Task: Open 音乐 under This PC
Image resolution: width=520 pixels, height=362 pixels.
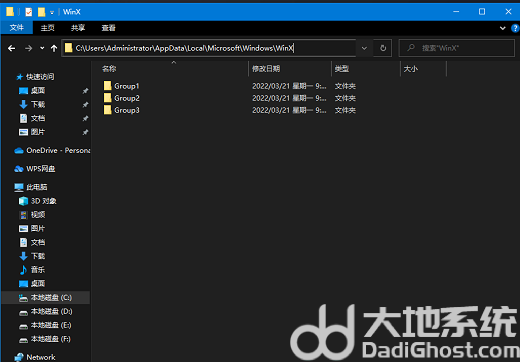Action: (x=32, y=270)
